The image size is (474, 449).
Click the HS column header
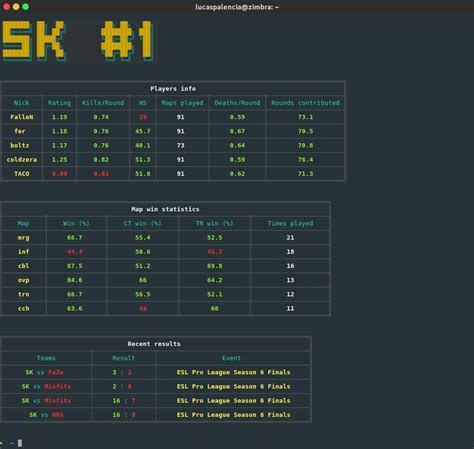(143, 103)
